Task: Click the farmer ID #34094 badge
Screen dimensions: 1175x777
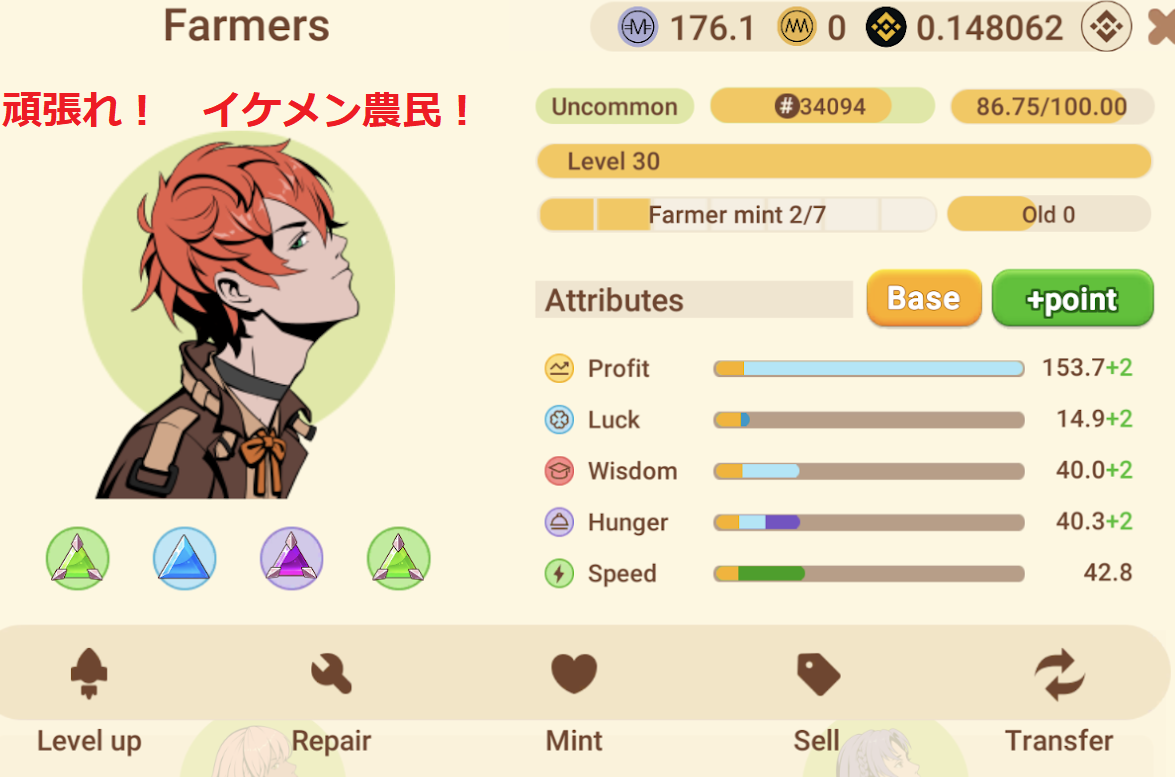Action: tap(822, 106)
